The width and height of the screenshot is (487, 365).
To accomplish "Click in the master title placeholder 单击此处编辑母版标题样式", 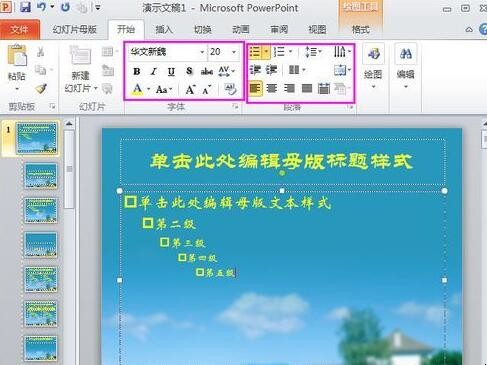I will pos(282,161).
